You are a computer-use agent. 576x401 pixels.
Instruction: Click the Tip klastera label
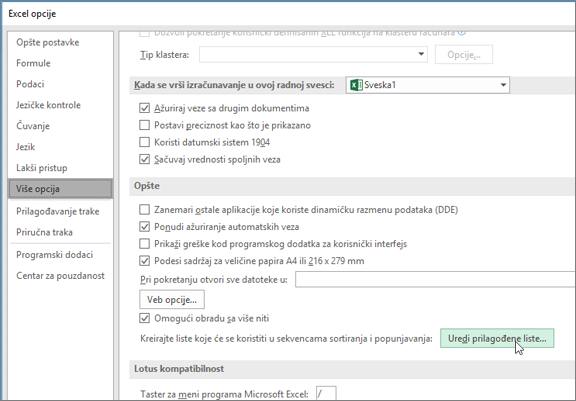point(165,55)
